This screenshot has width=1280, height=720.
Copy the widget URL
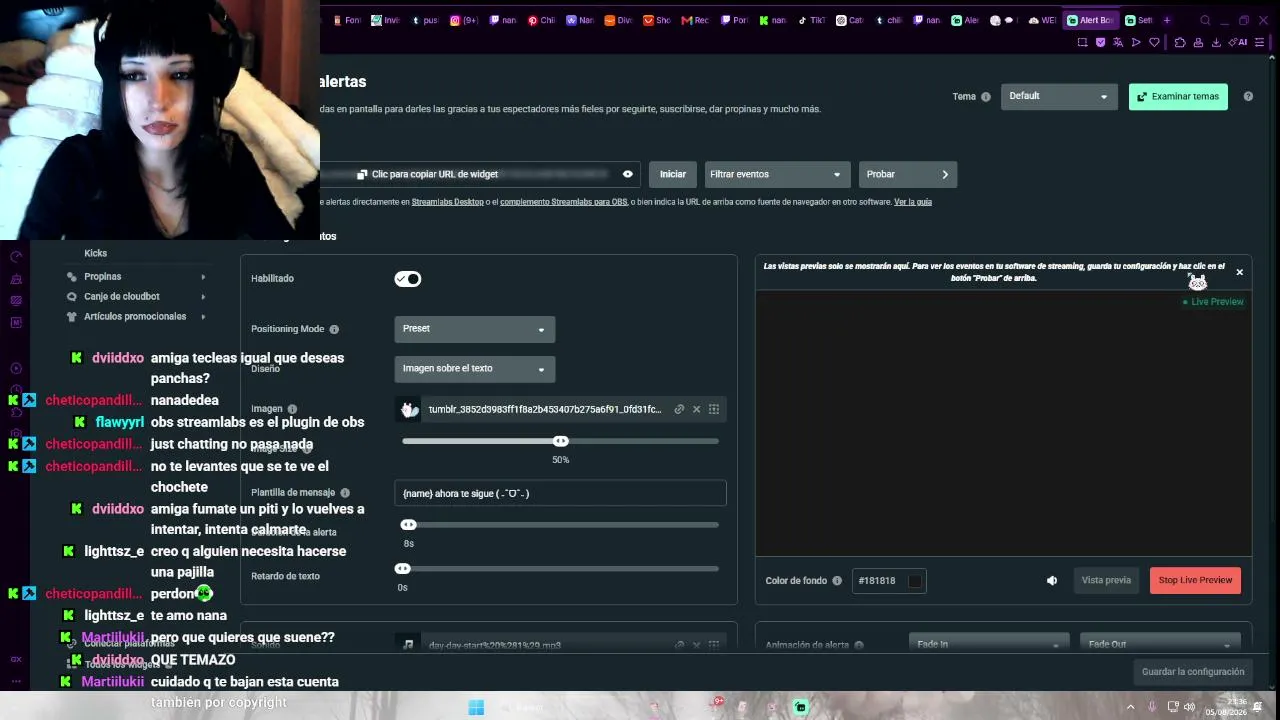pyautogui.click(x=428, y=174)
